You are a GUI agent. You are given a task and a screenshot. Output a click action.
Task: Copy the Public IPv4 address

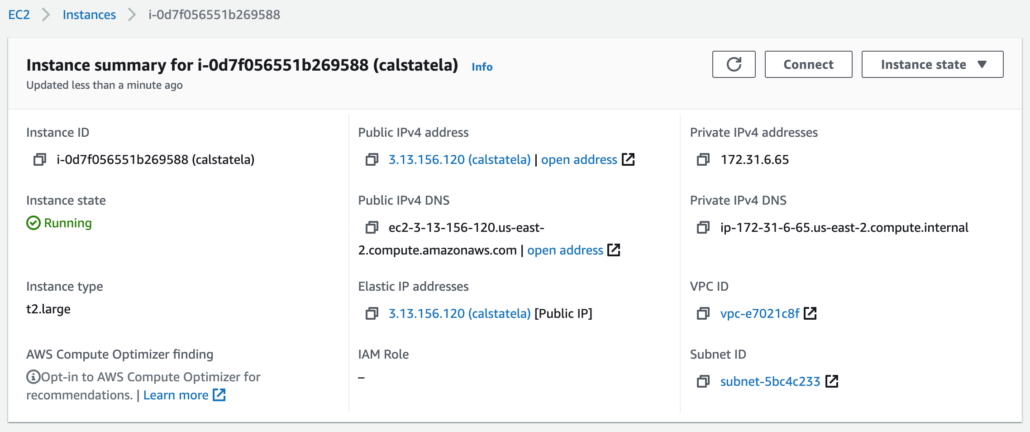(x=372, y=160)
